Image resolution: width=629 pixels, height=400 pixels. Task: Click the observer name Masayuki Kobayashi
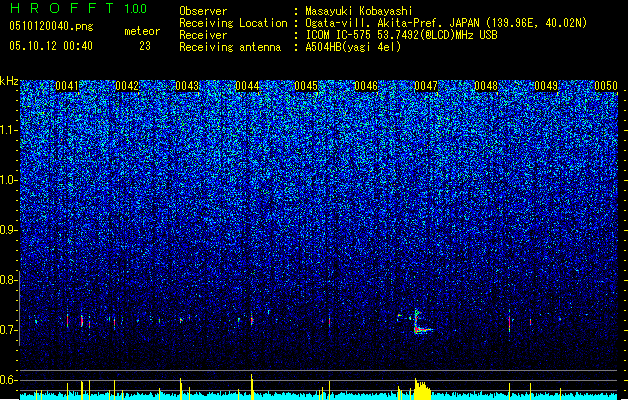coord(359,11)
